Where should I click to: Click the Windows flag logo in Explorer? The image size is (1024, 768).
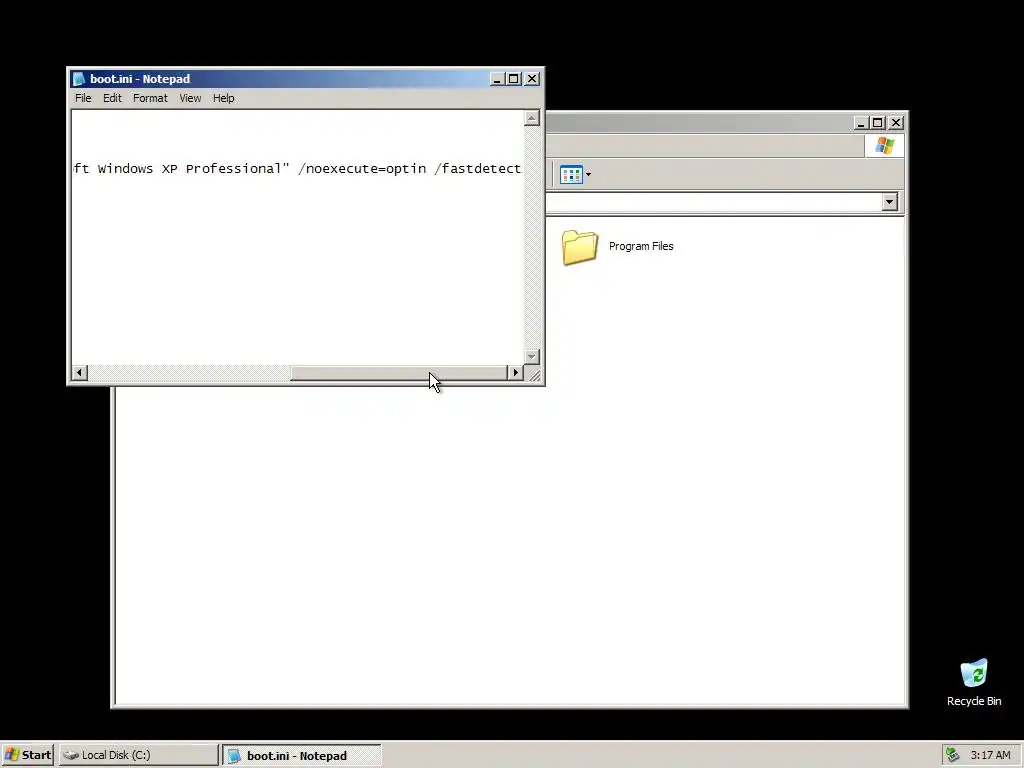coord(885,145)
